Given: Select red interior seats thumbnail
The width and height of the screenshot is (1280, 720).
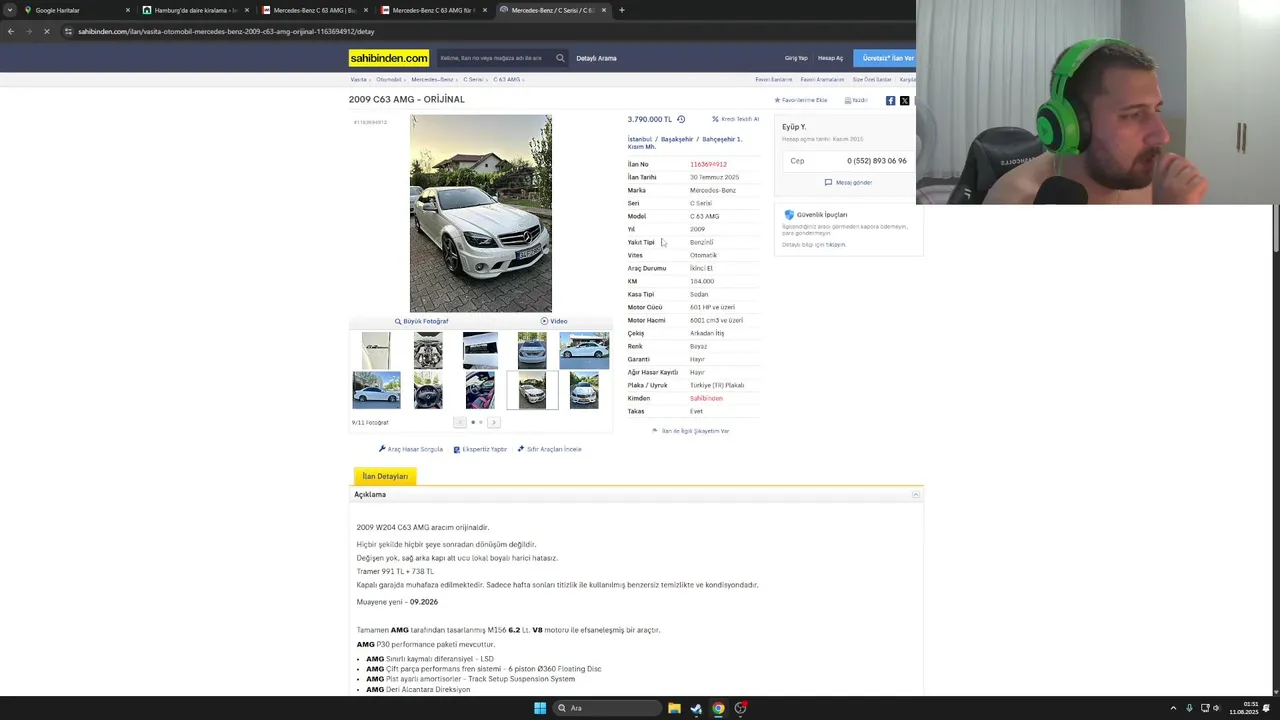Looking at the screenshot, I should click(x=480, y=390).
